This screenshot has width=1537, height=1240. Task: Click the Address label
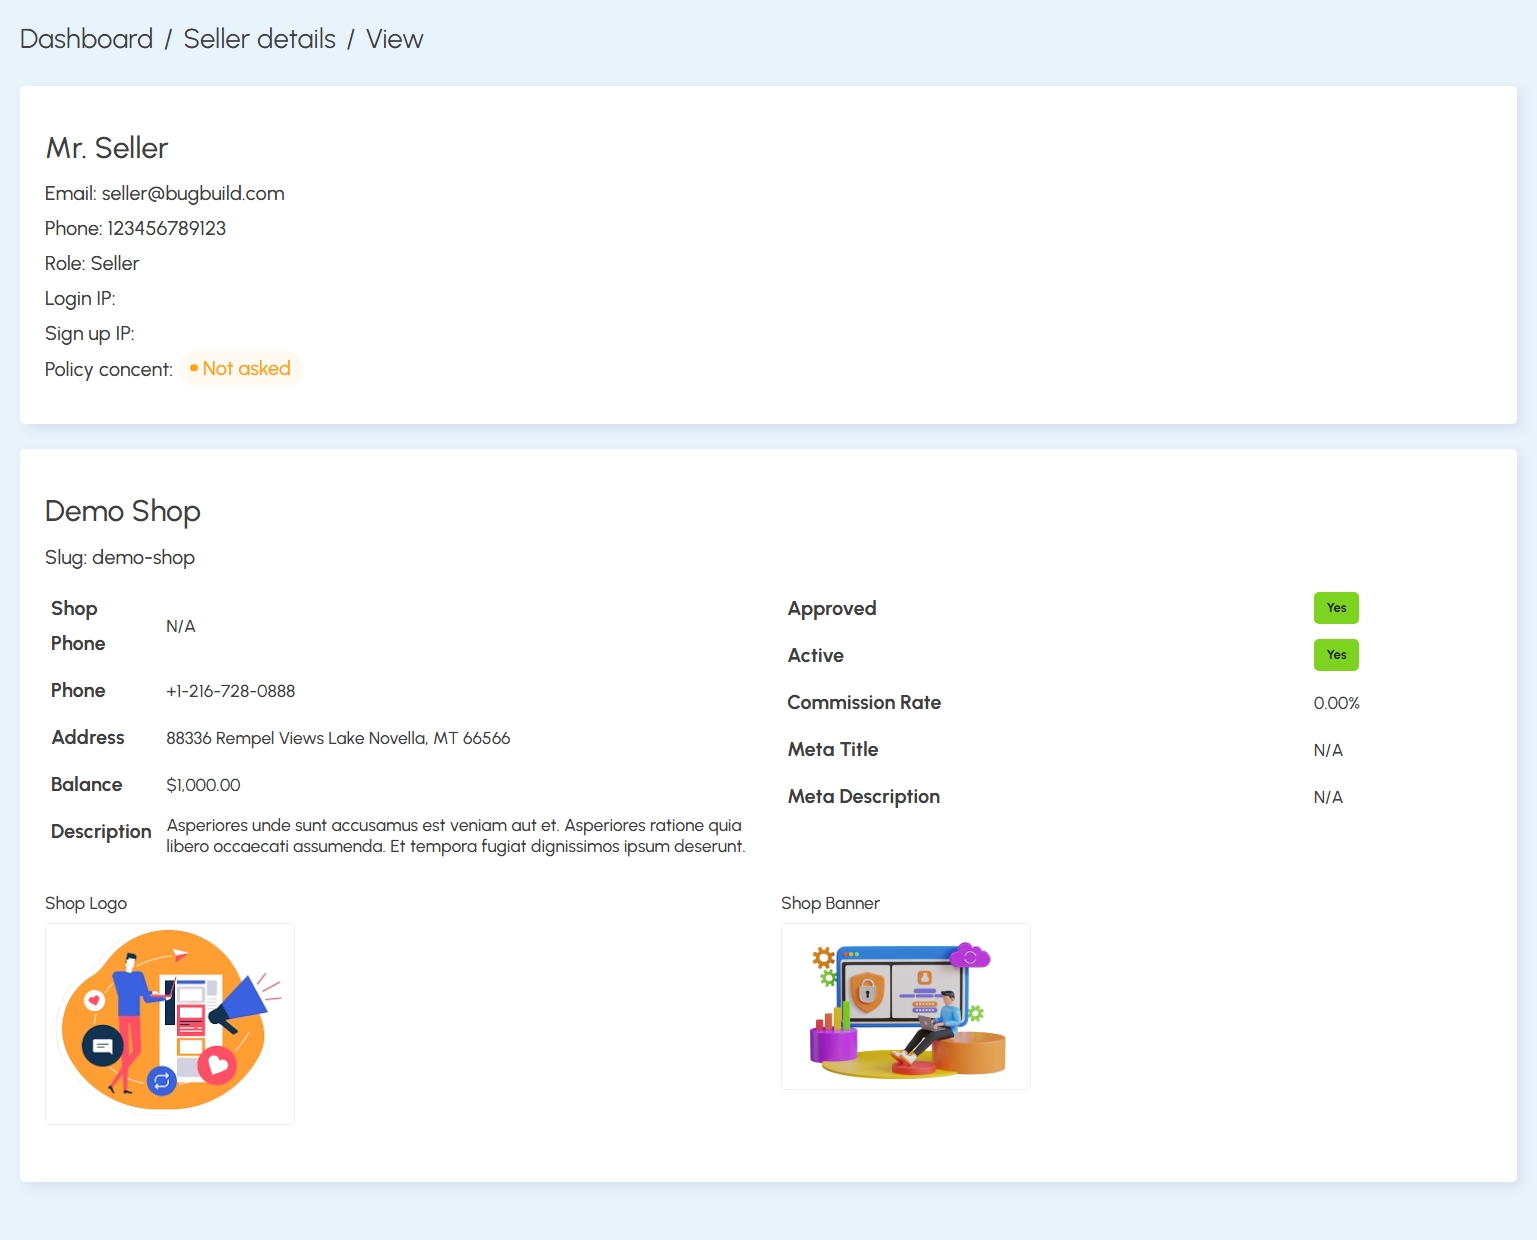click(88, 737)
